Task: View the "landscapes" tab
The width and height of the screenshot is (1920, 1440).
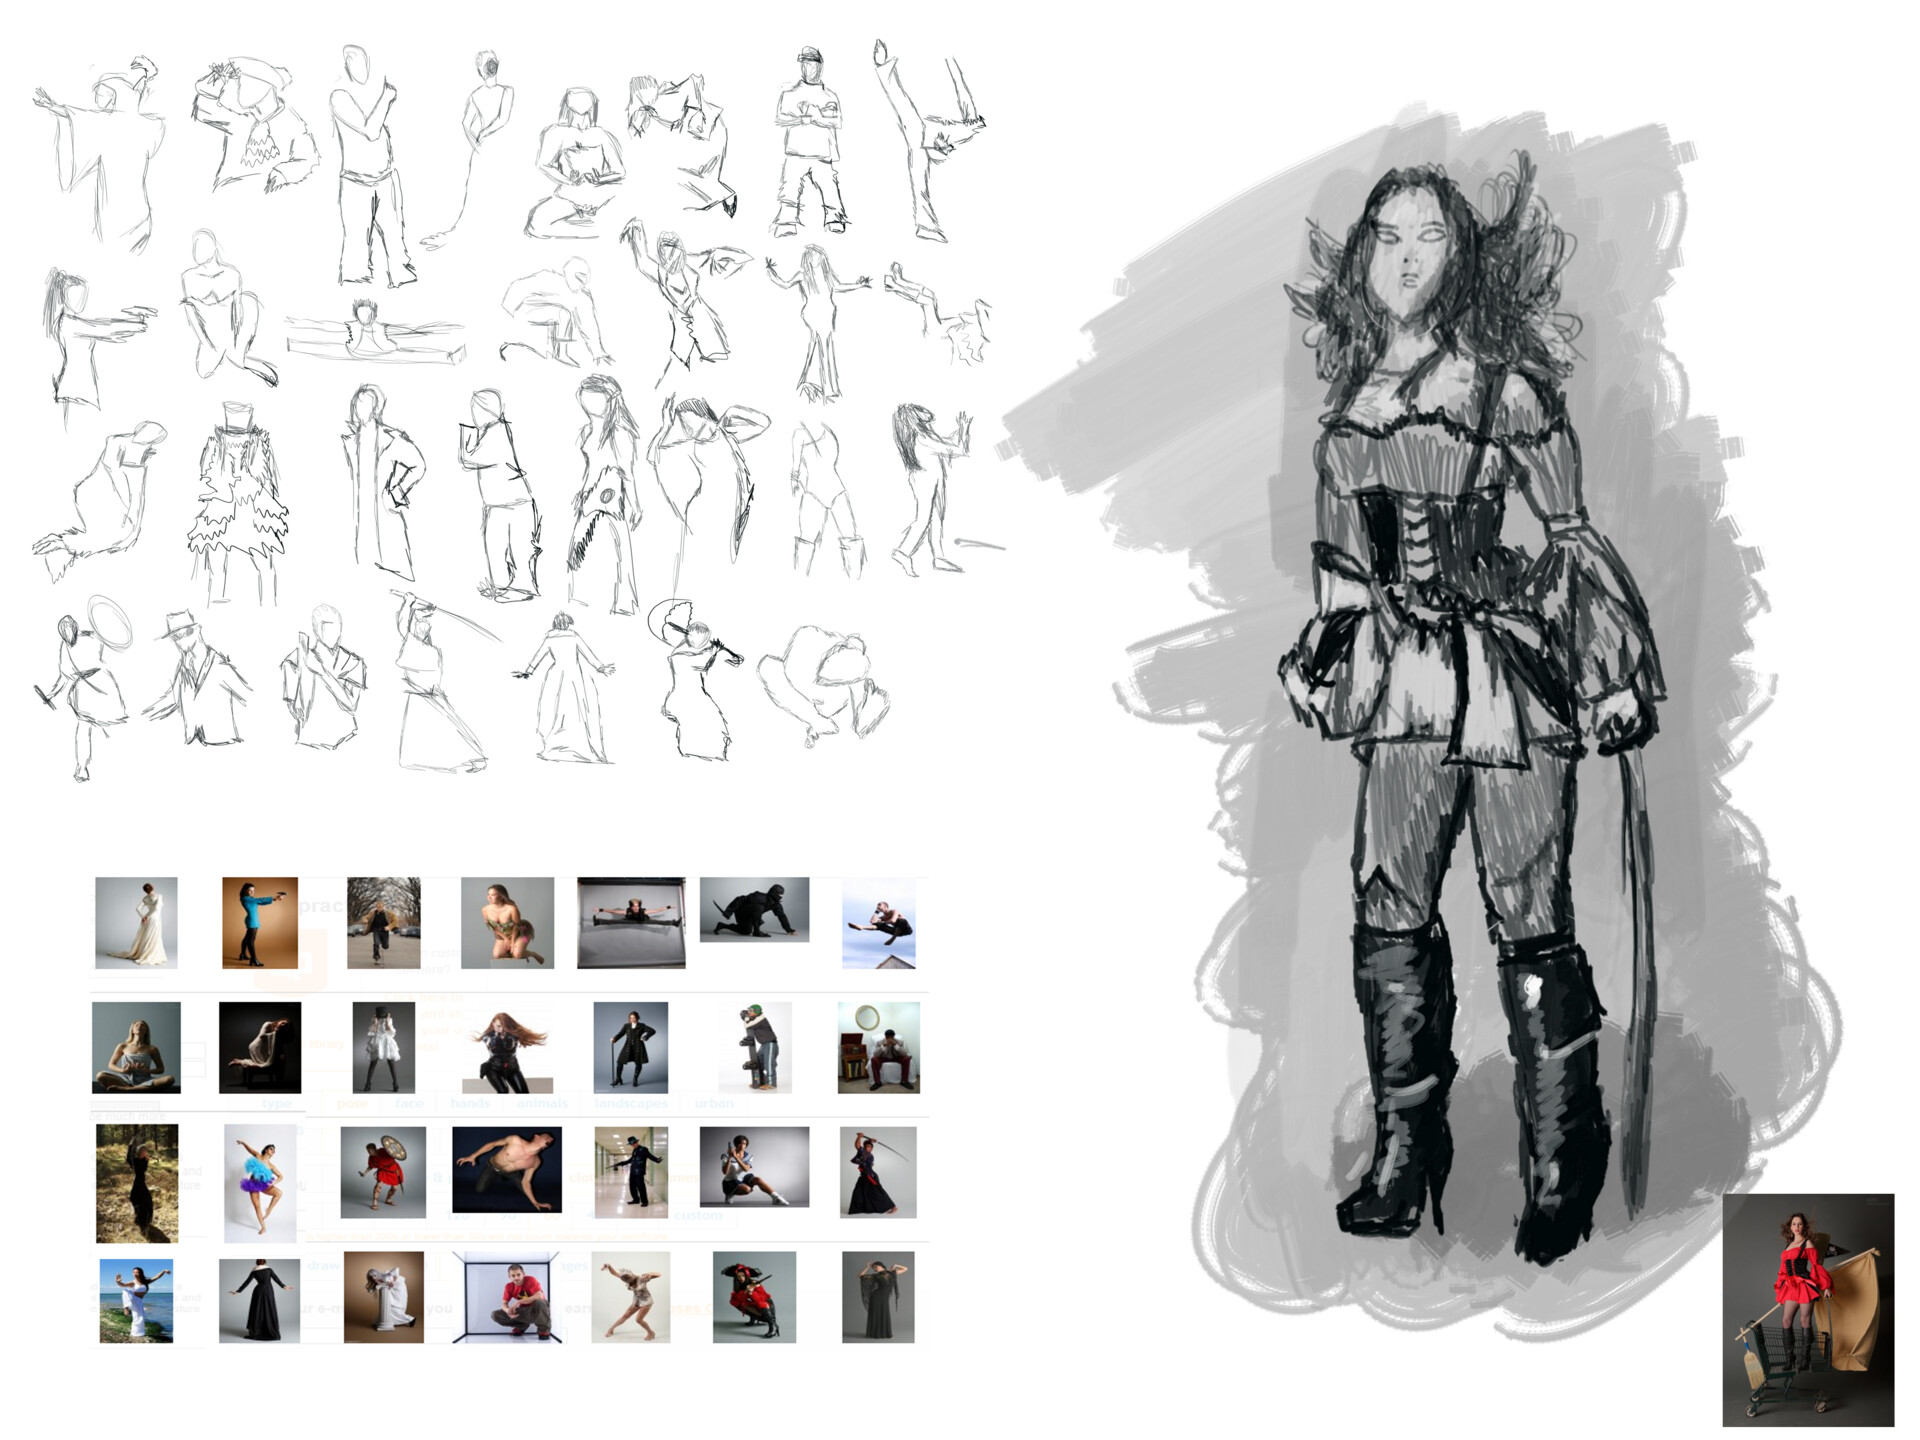Action: tap(632, 1103)
